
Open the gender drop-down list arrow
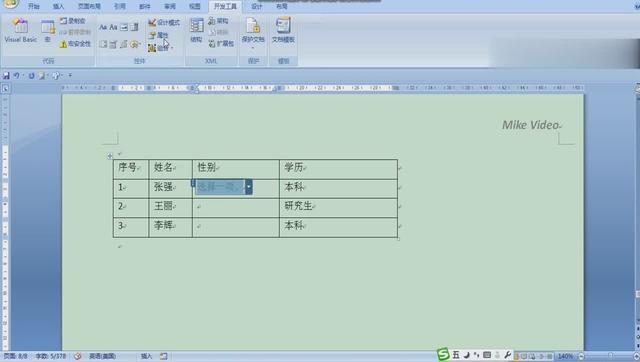(x=248, y=187)
